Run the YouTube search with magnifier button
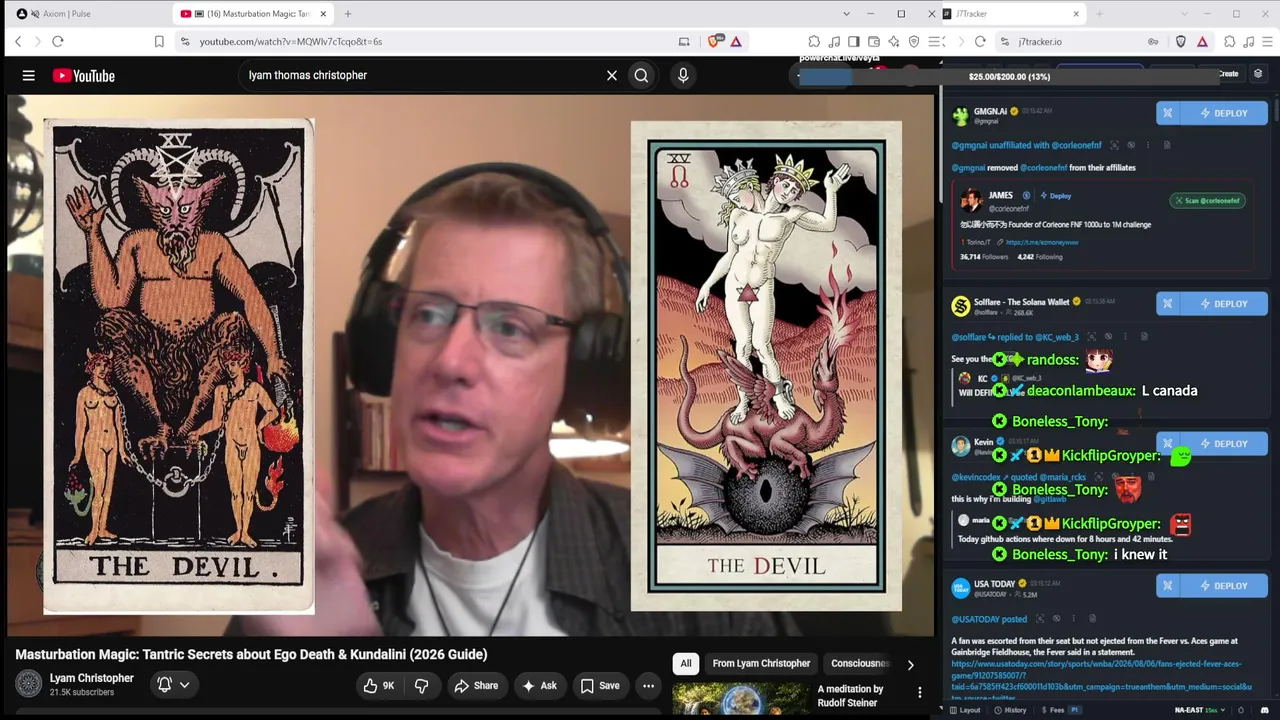Screen dimensions: 1280x720 (641, 75)
